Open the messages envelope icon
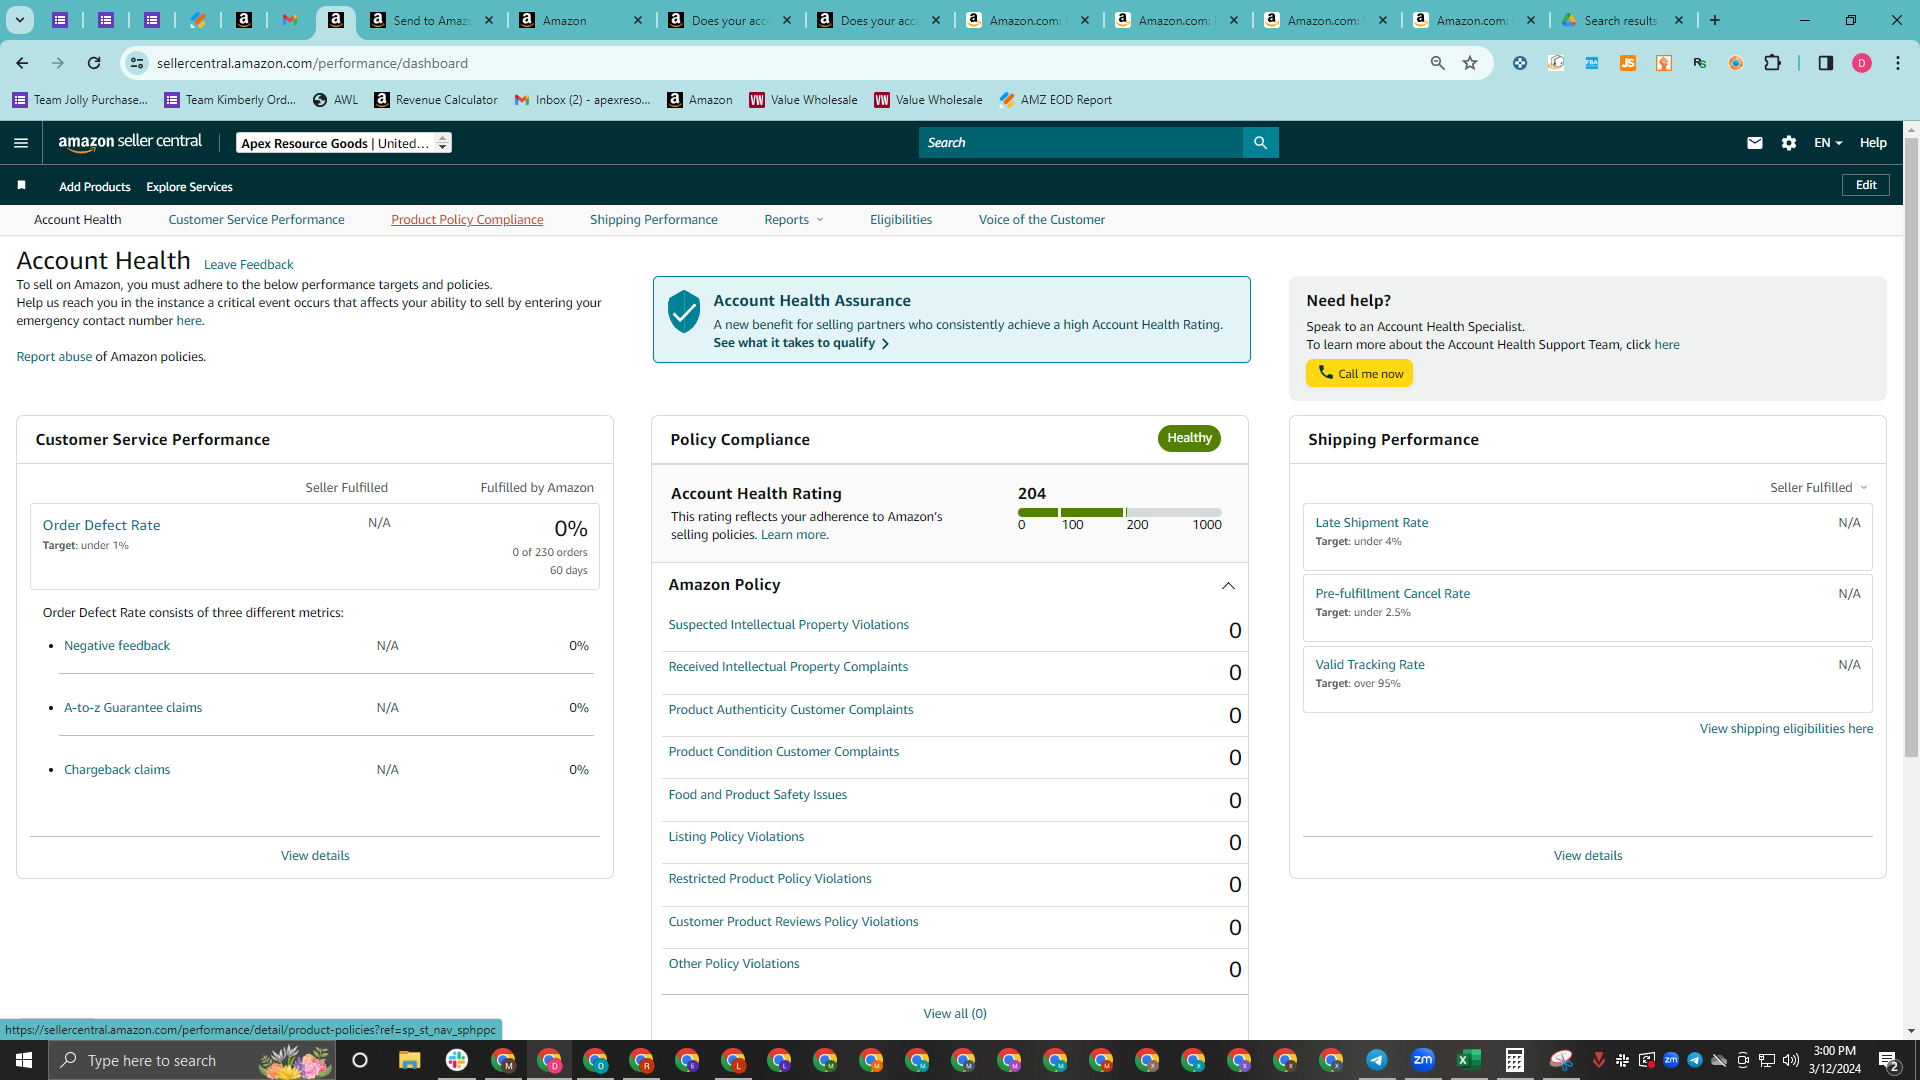The height and width of the screenshot is (1080, 1920). pyautogui.click(x=1754, y=143)
